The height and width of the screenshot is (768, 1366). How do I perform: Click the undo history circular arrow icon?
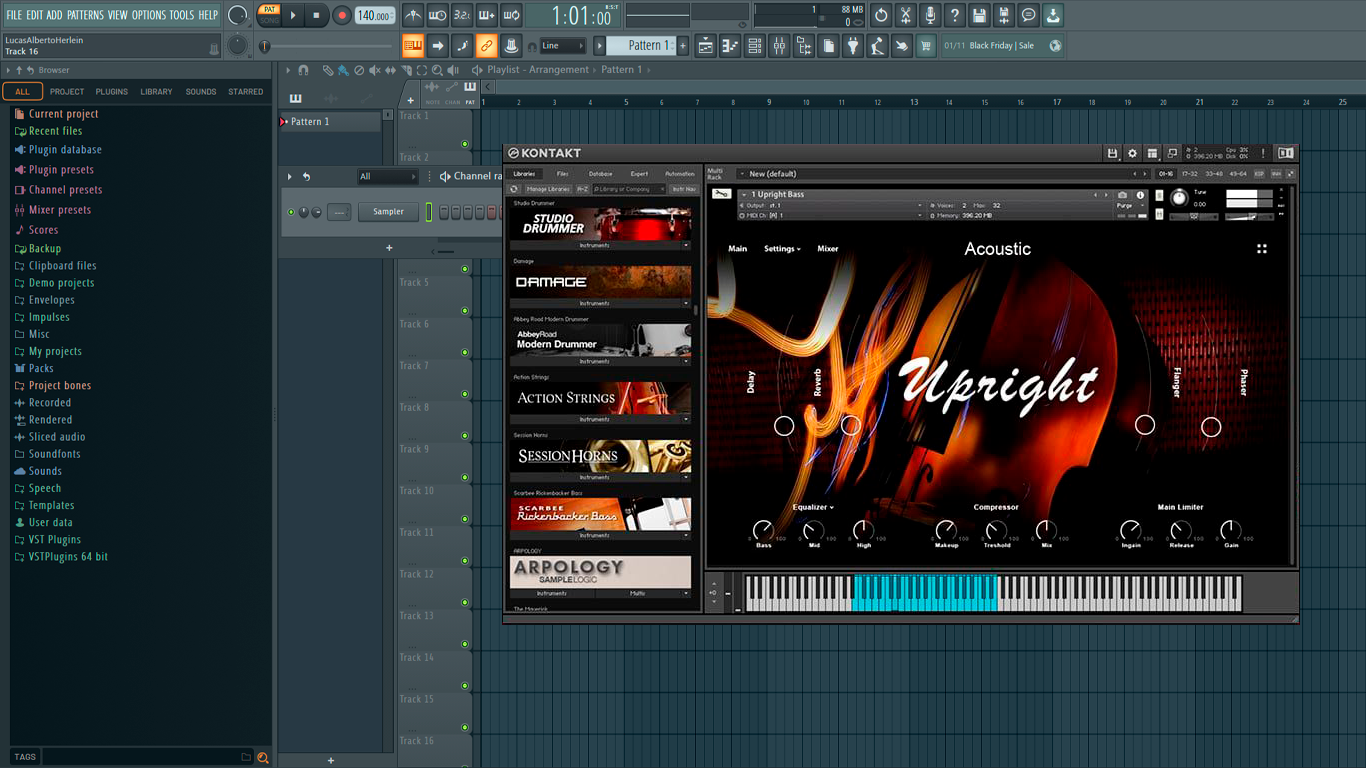coord(881,15)
